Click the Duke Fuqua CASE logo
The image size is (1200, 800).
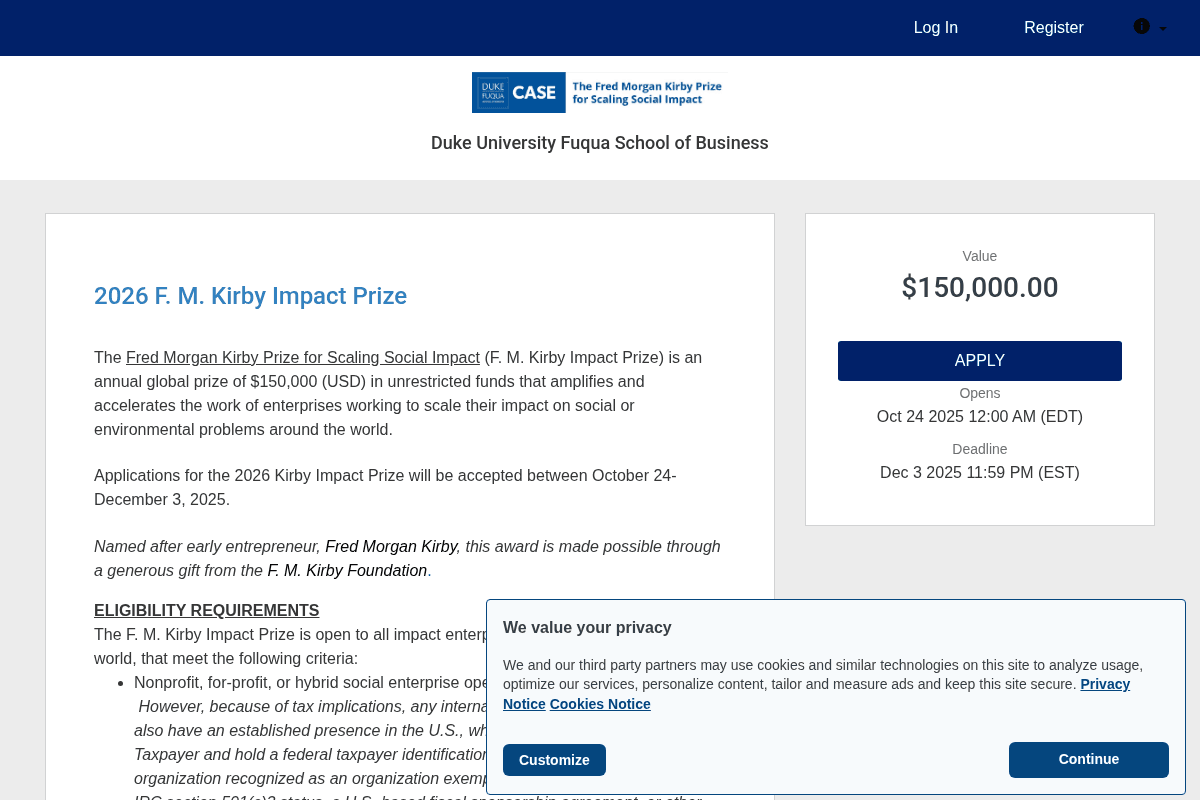[x=596, y=92]
